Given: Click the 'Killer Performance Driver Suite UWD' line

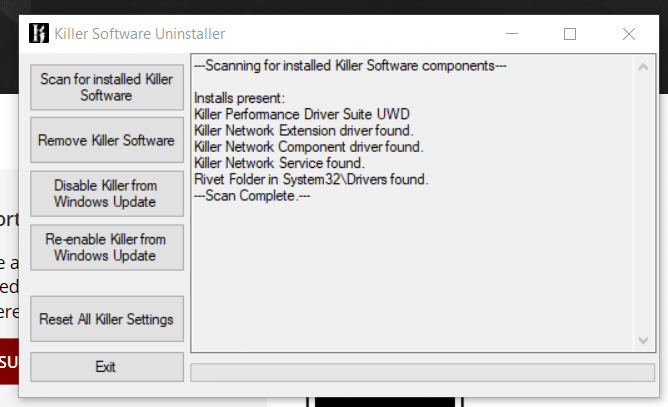Looking at the screenshot, I should pos(302,114).
